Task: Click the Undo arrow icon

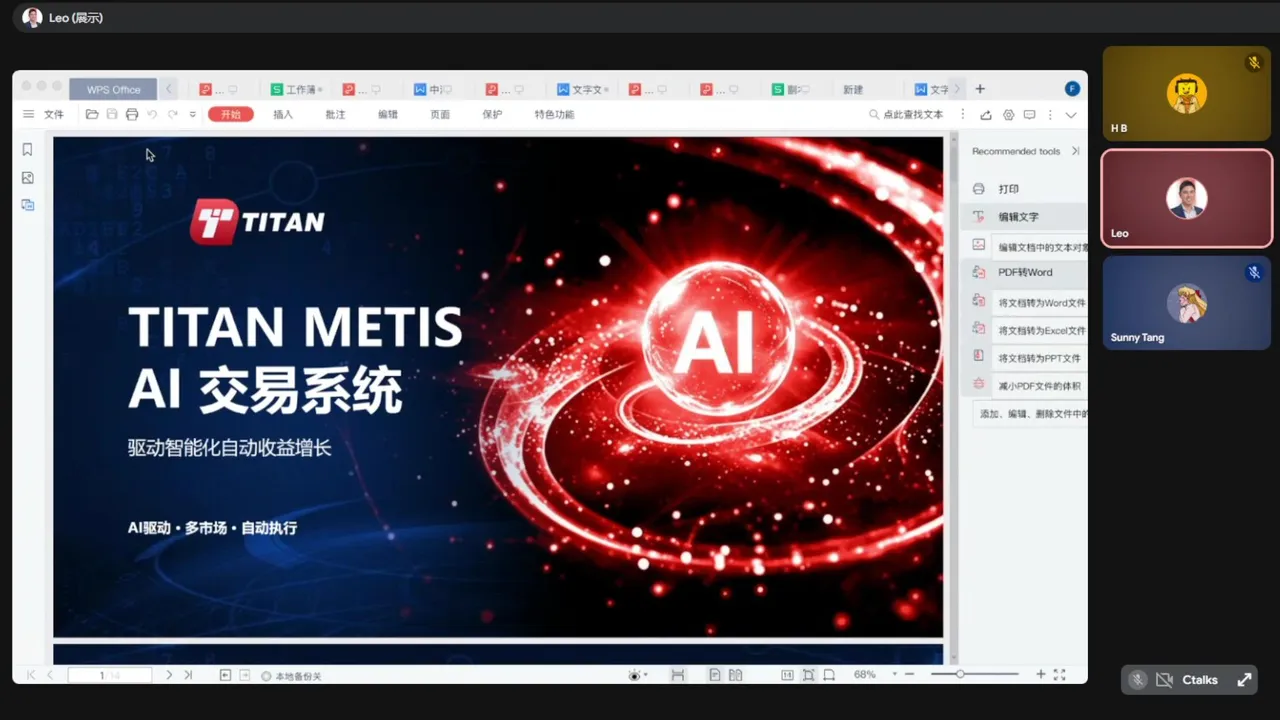Action: click(152, 115)
